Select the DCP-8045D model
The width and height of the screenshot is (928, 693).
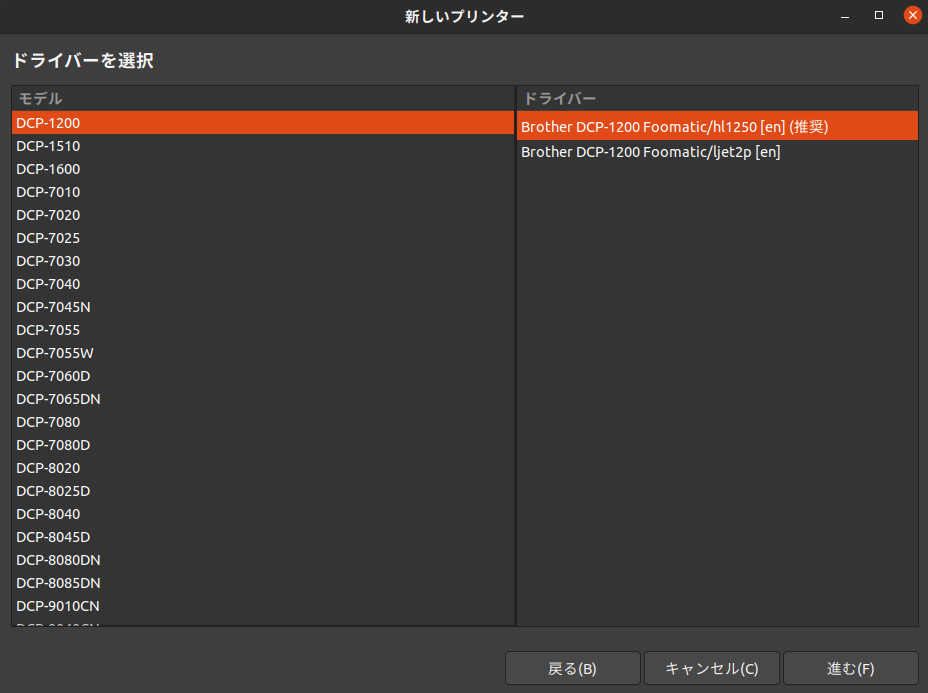pyautogui.click(x=53, y=537)
